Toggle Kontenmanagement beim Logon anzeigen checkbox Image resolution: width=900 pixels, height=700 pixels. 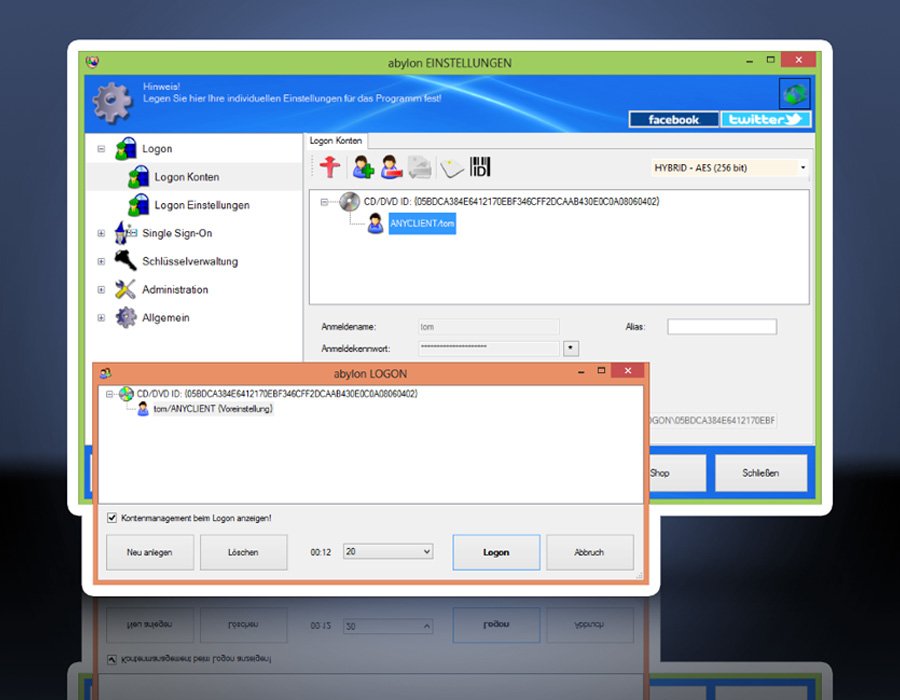click(112, 518)
